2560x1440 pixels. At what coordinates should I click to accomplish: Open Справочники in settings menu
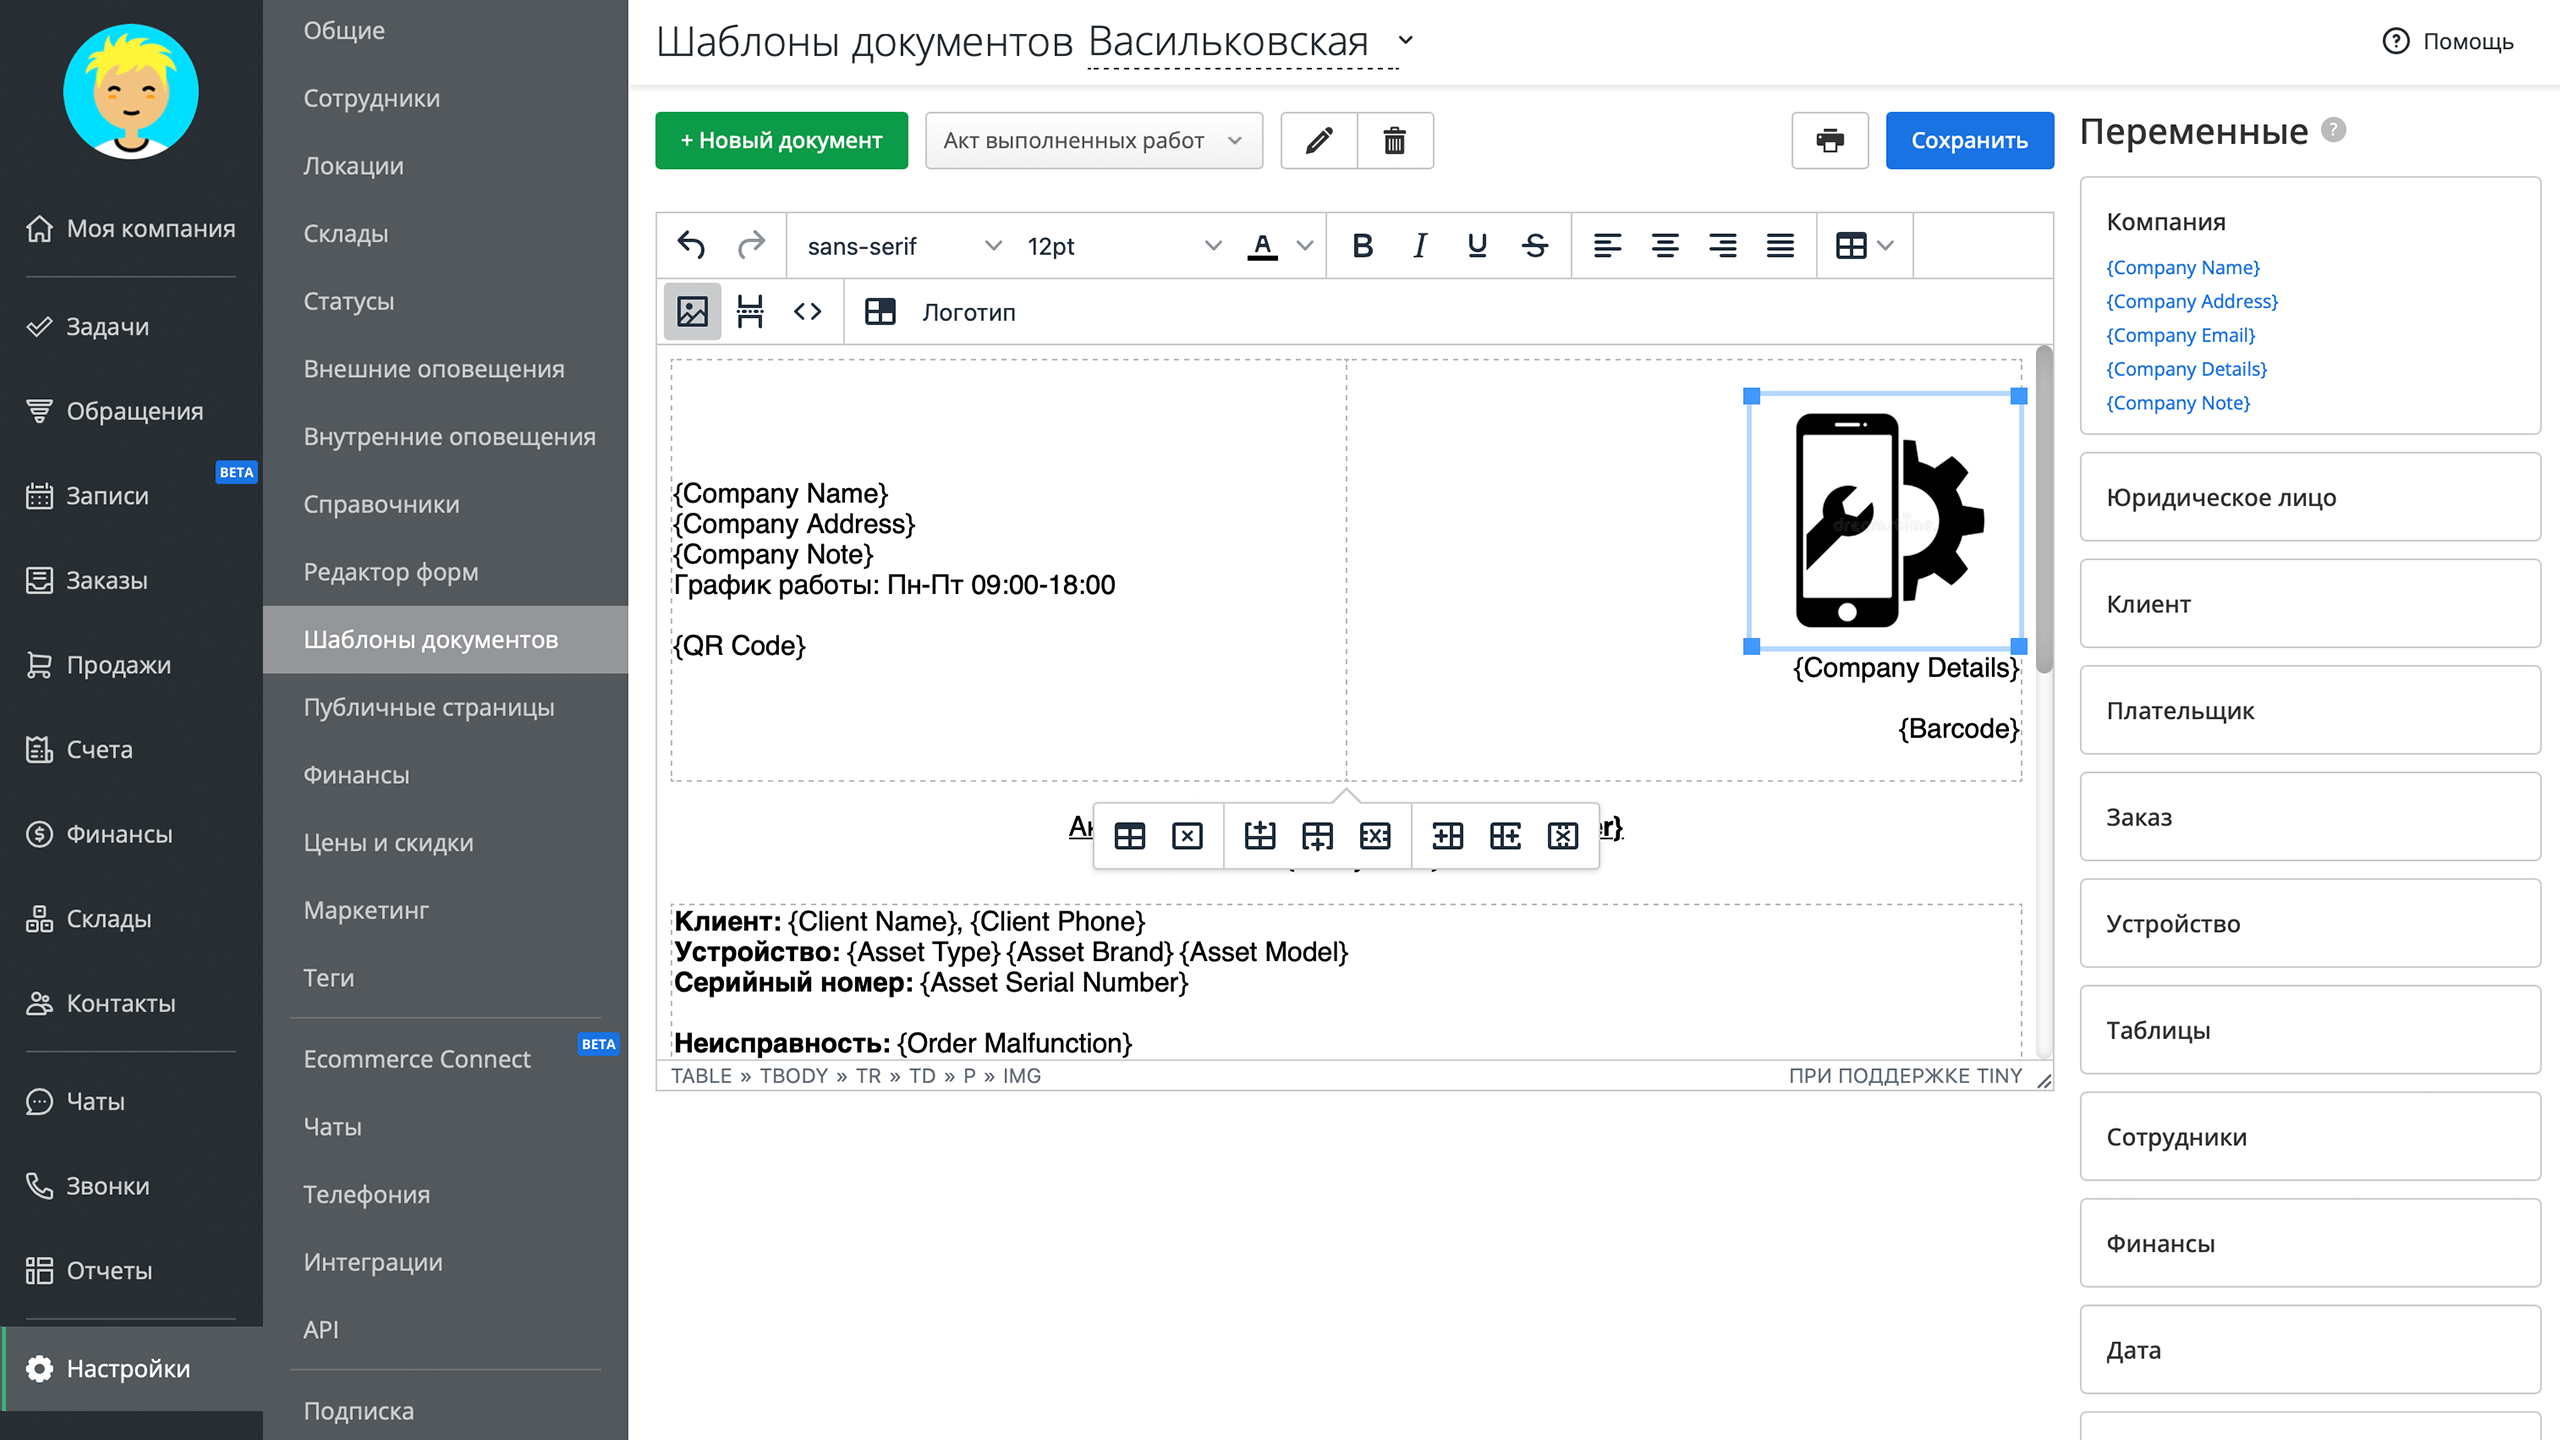point(381,504)
